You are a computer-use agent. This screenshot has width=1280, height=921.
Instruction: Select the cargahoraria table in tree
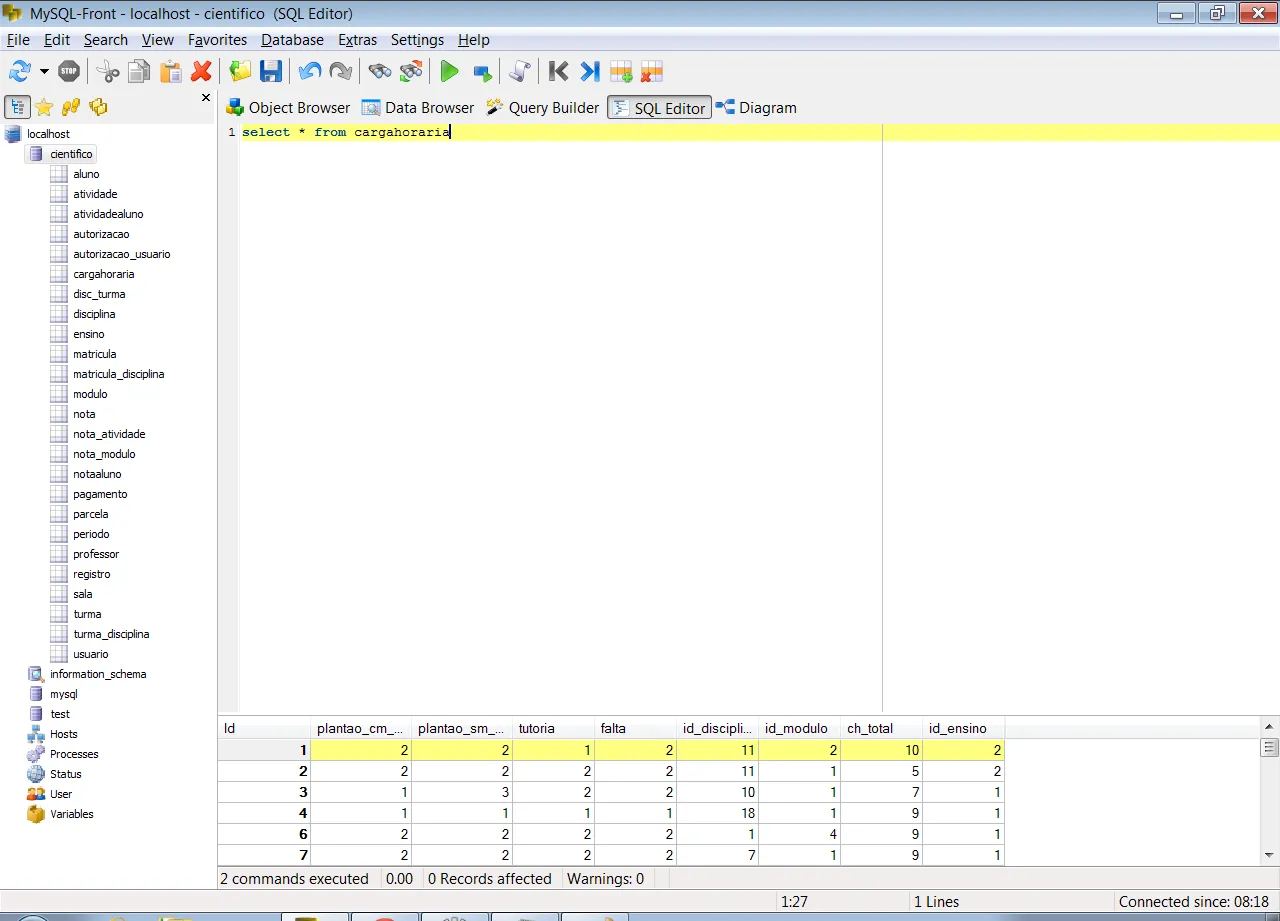(103, 274)
